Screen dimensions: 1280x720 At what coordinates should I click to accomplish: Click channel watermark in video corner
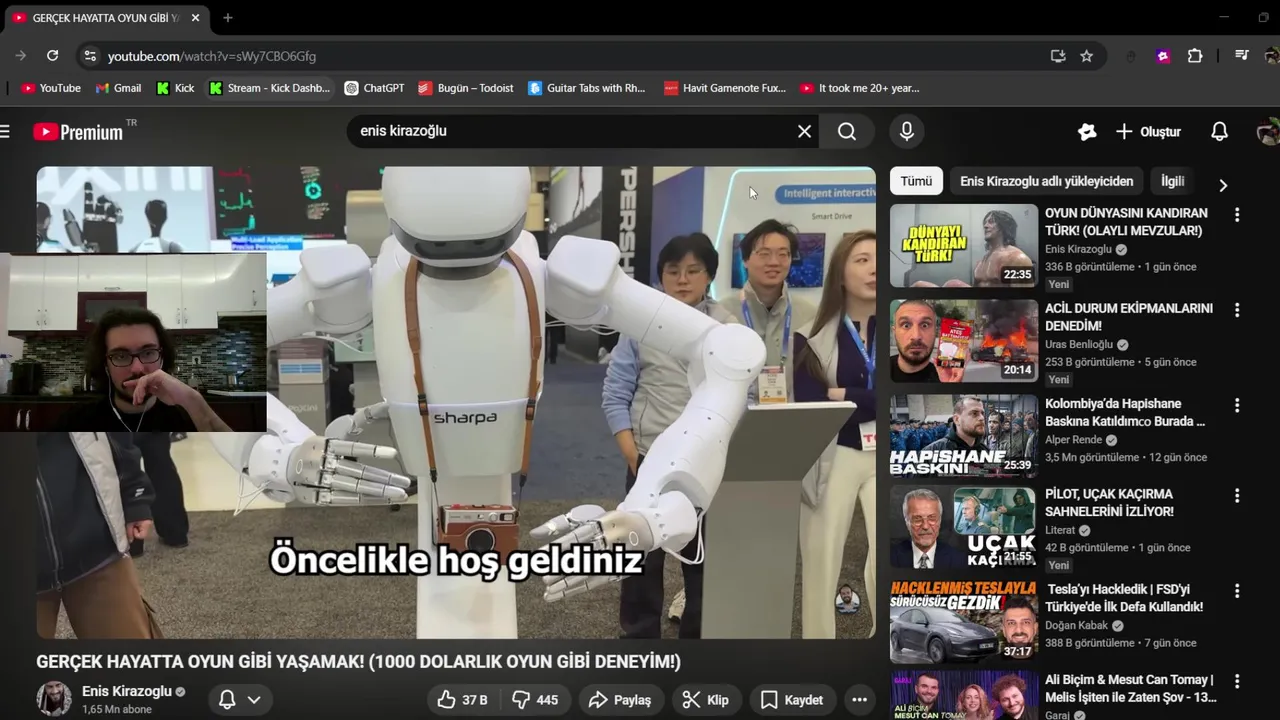click(848, 600)
